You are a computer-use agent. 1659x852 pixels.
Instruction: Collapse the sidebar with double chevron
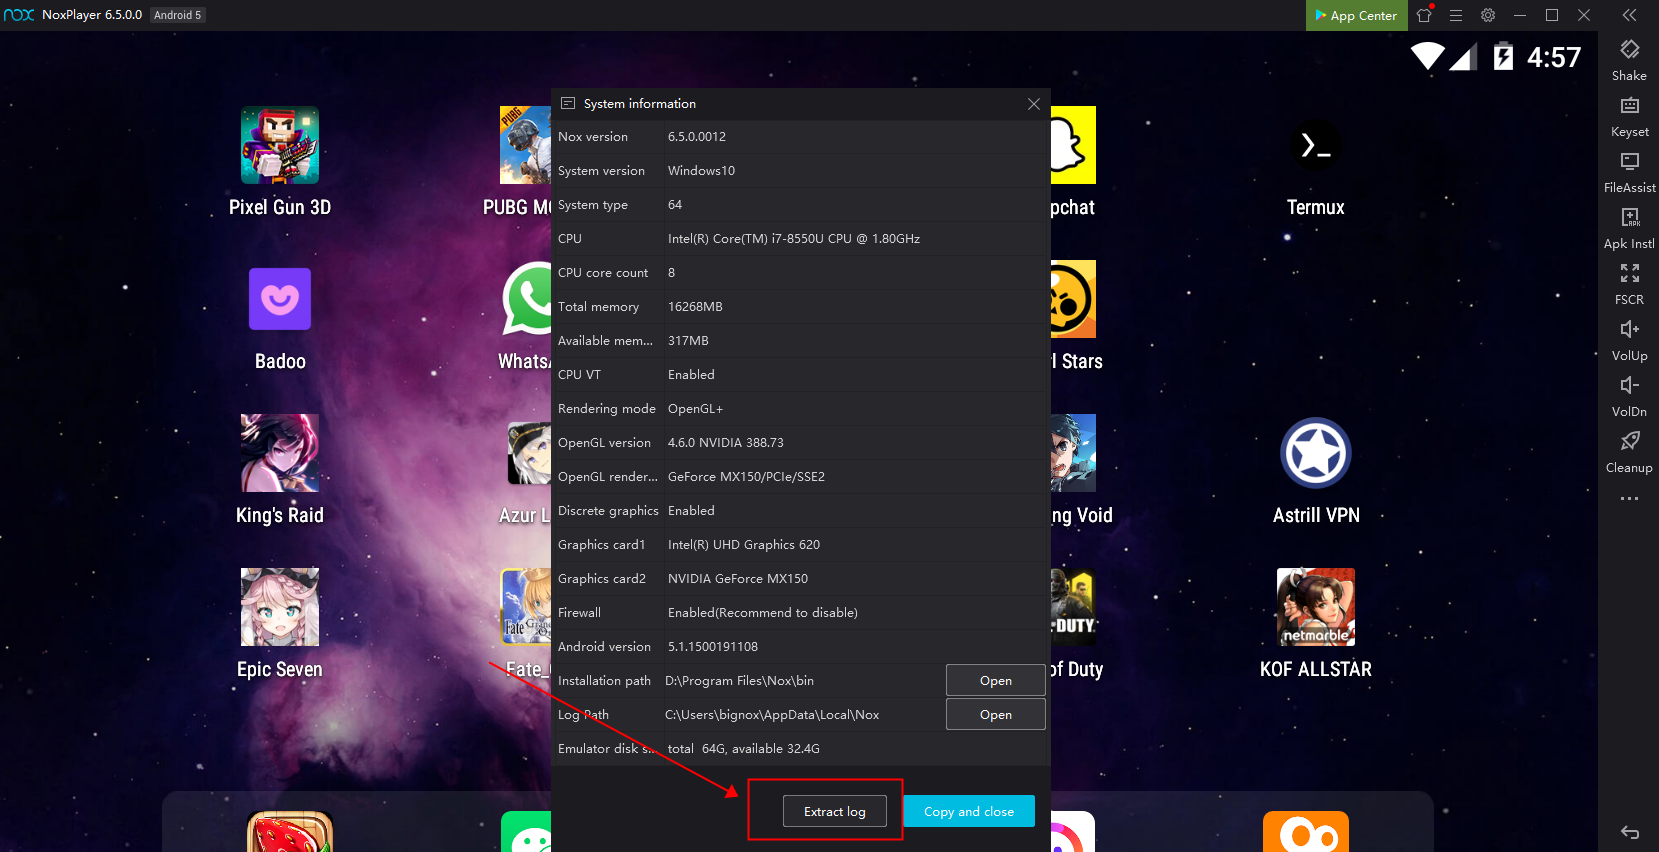pyautogui.click(x=1629, y=15)
